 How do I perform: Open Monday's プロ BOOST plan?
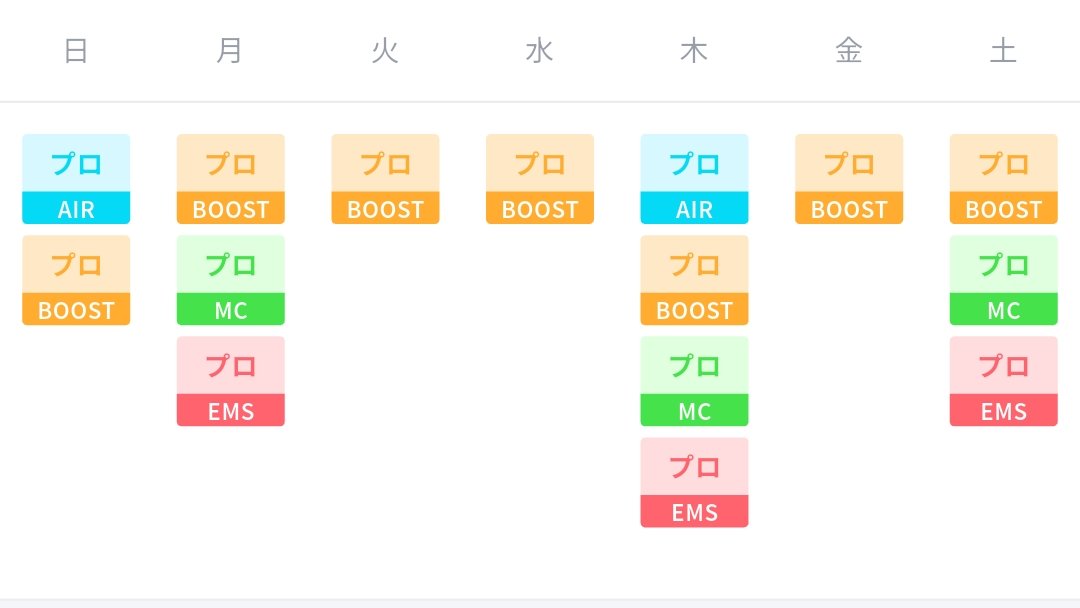point(231,179)
